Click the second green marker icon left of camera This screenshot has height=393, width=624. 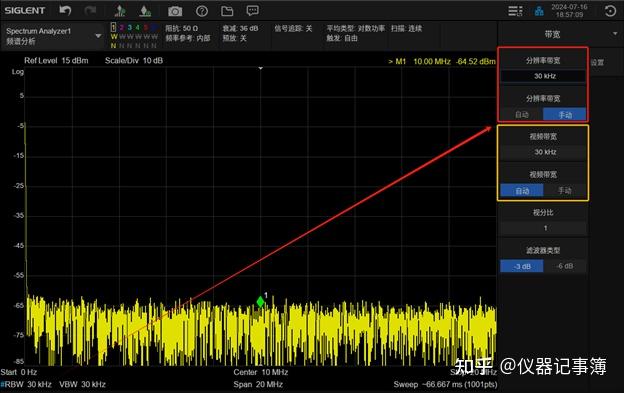tap(145, 11)
